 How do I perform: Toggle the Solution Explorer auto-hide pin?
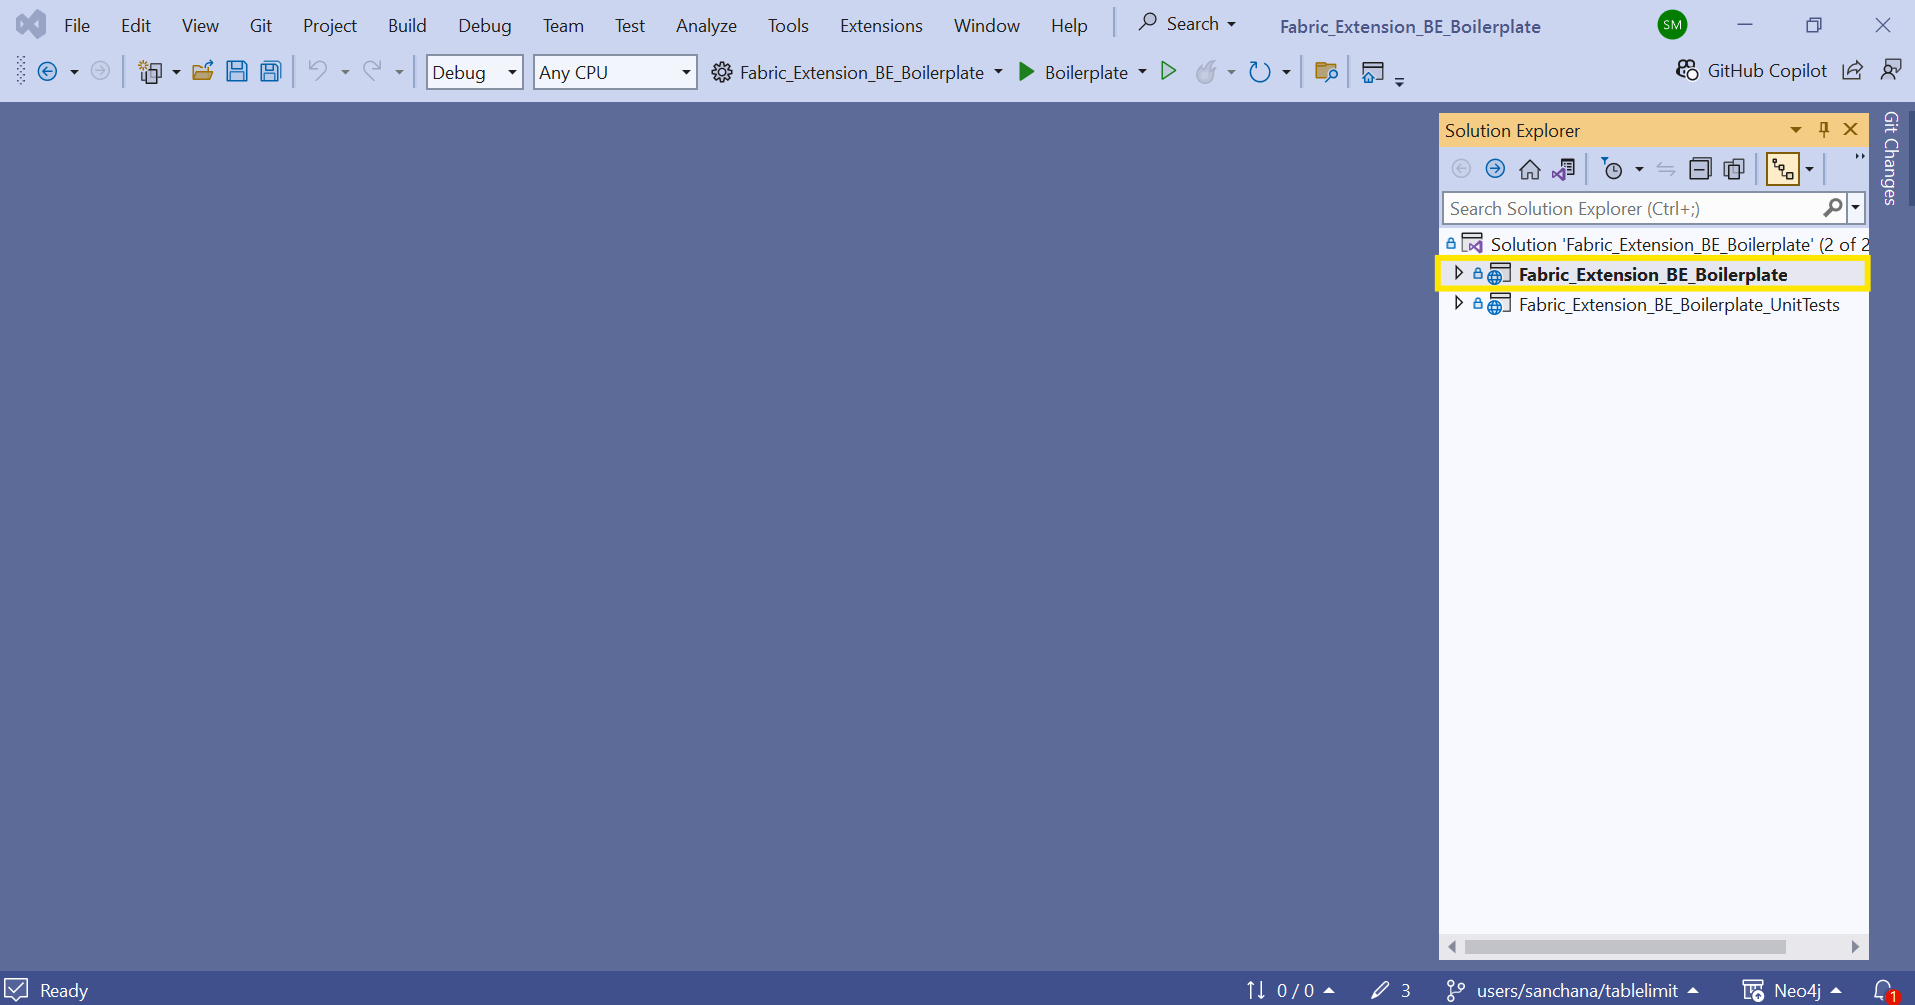click(x=1824, y=130)
